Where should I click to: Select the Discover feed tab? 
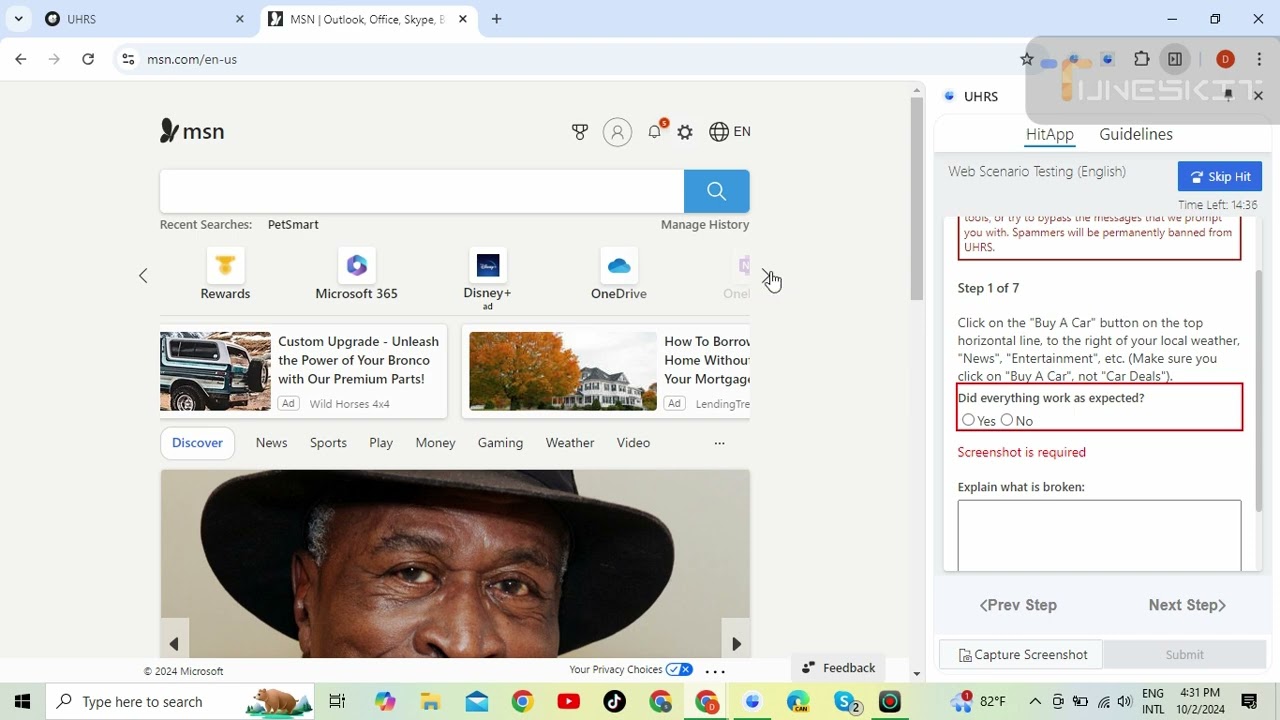(197, 443)
